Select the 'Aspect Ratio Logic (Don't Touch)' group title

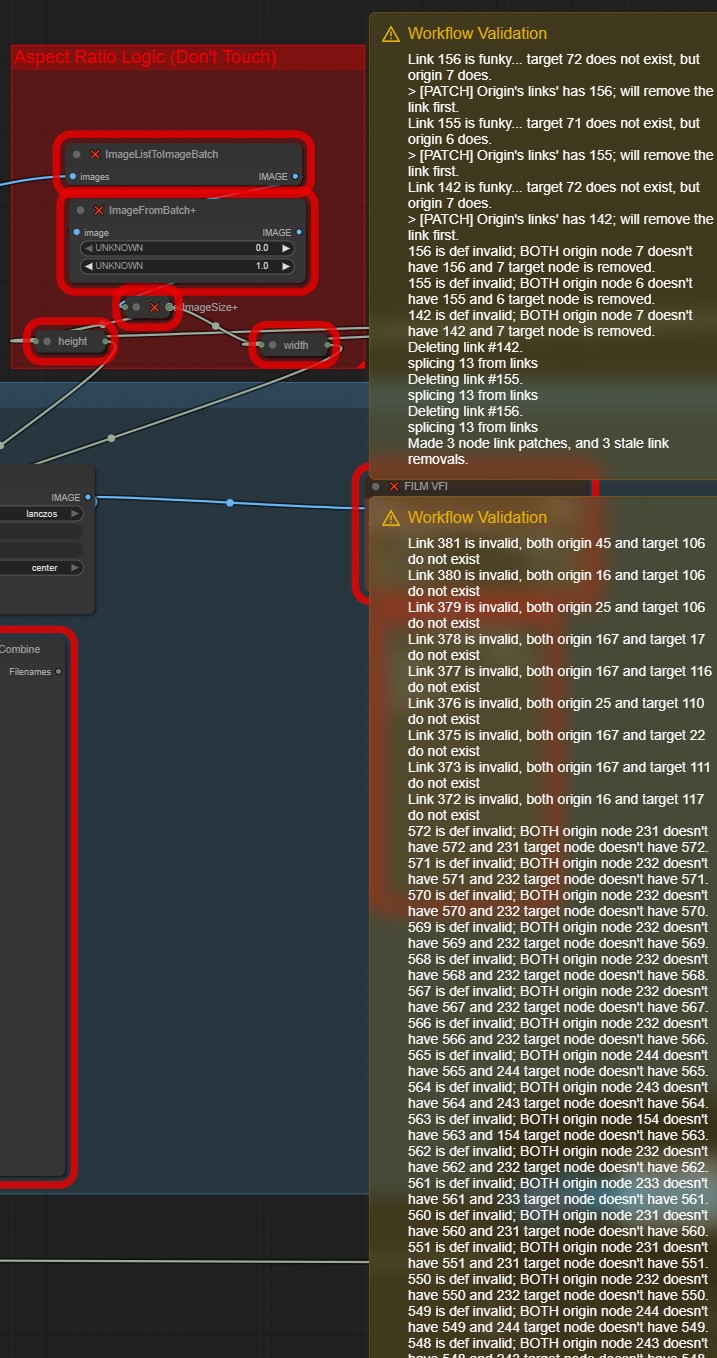[x=145, y=58]
